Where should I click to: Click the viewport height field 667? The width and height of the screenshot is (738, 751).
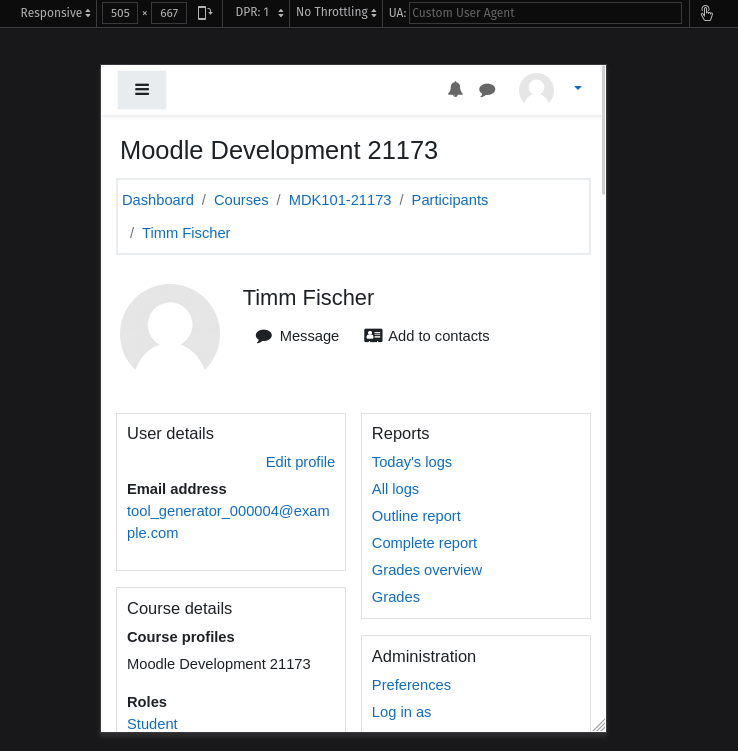coord(169,13)
